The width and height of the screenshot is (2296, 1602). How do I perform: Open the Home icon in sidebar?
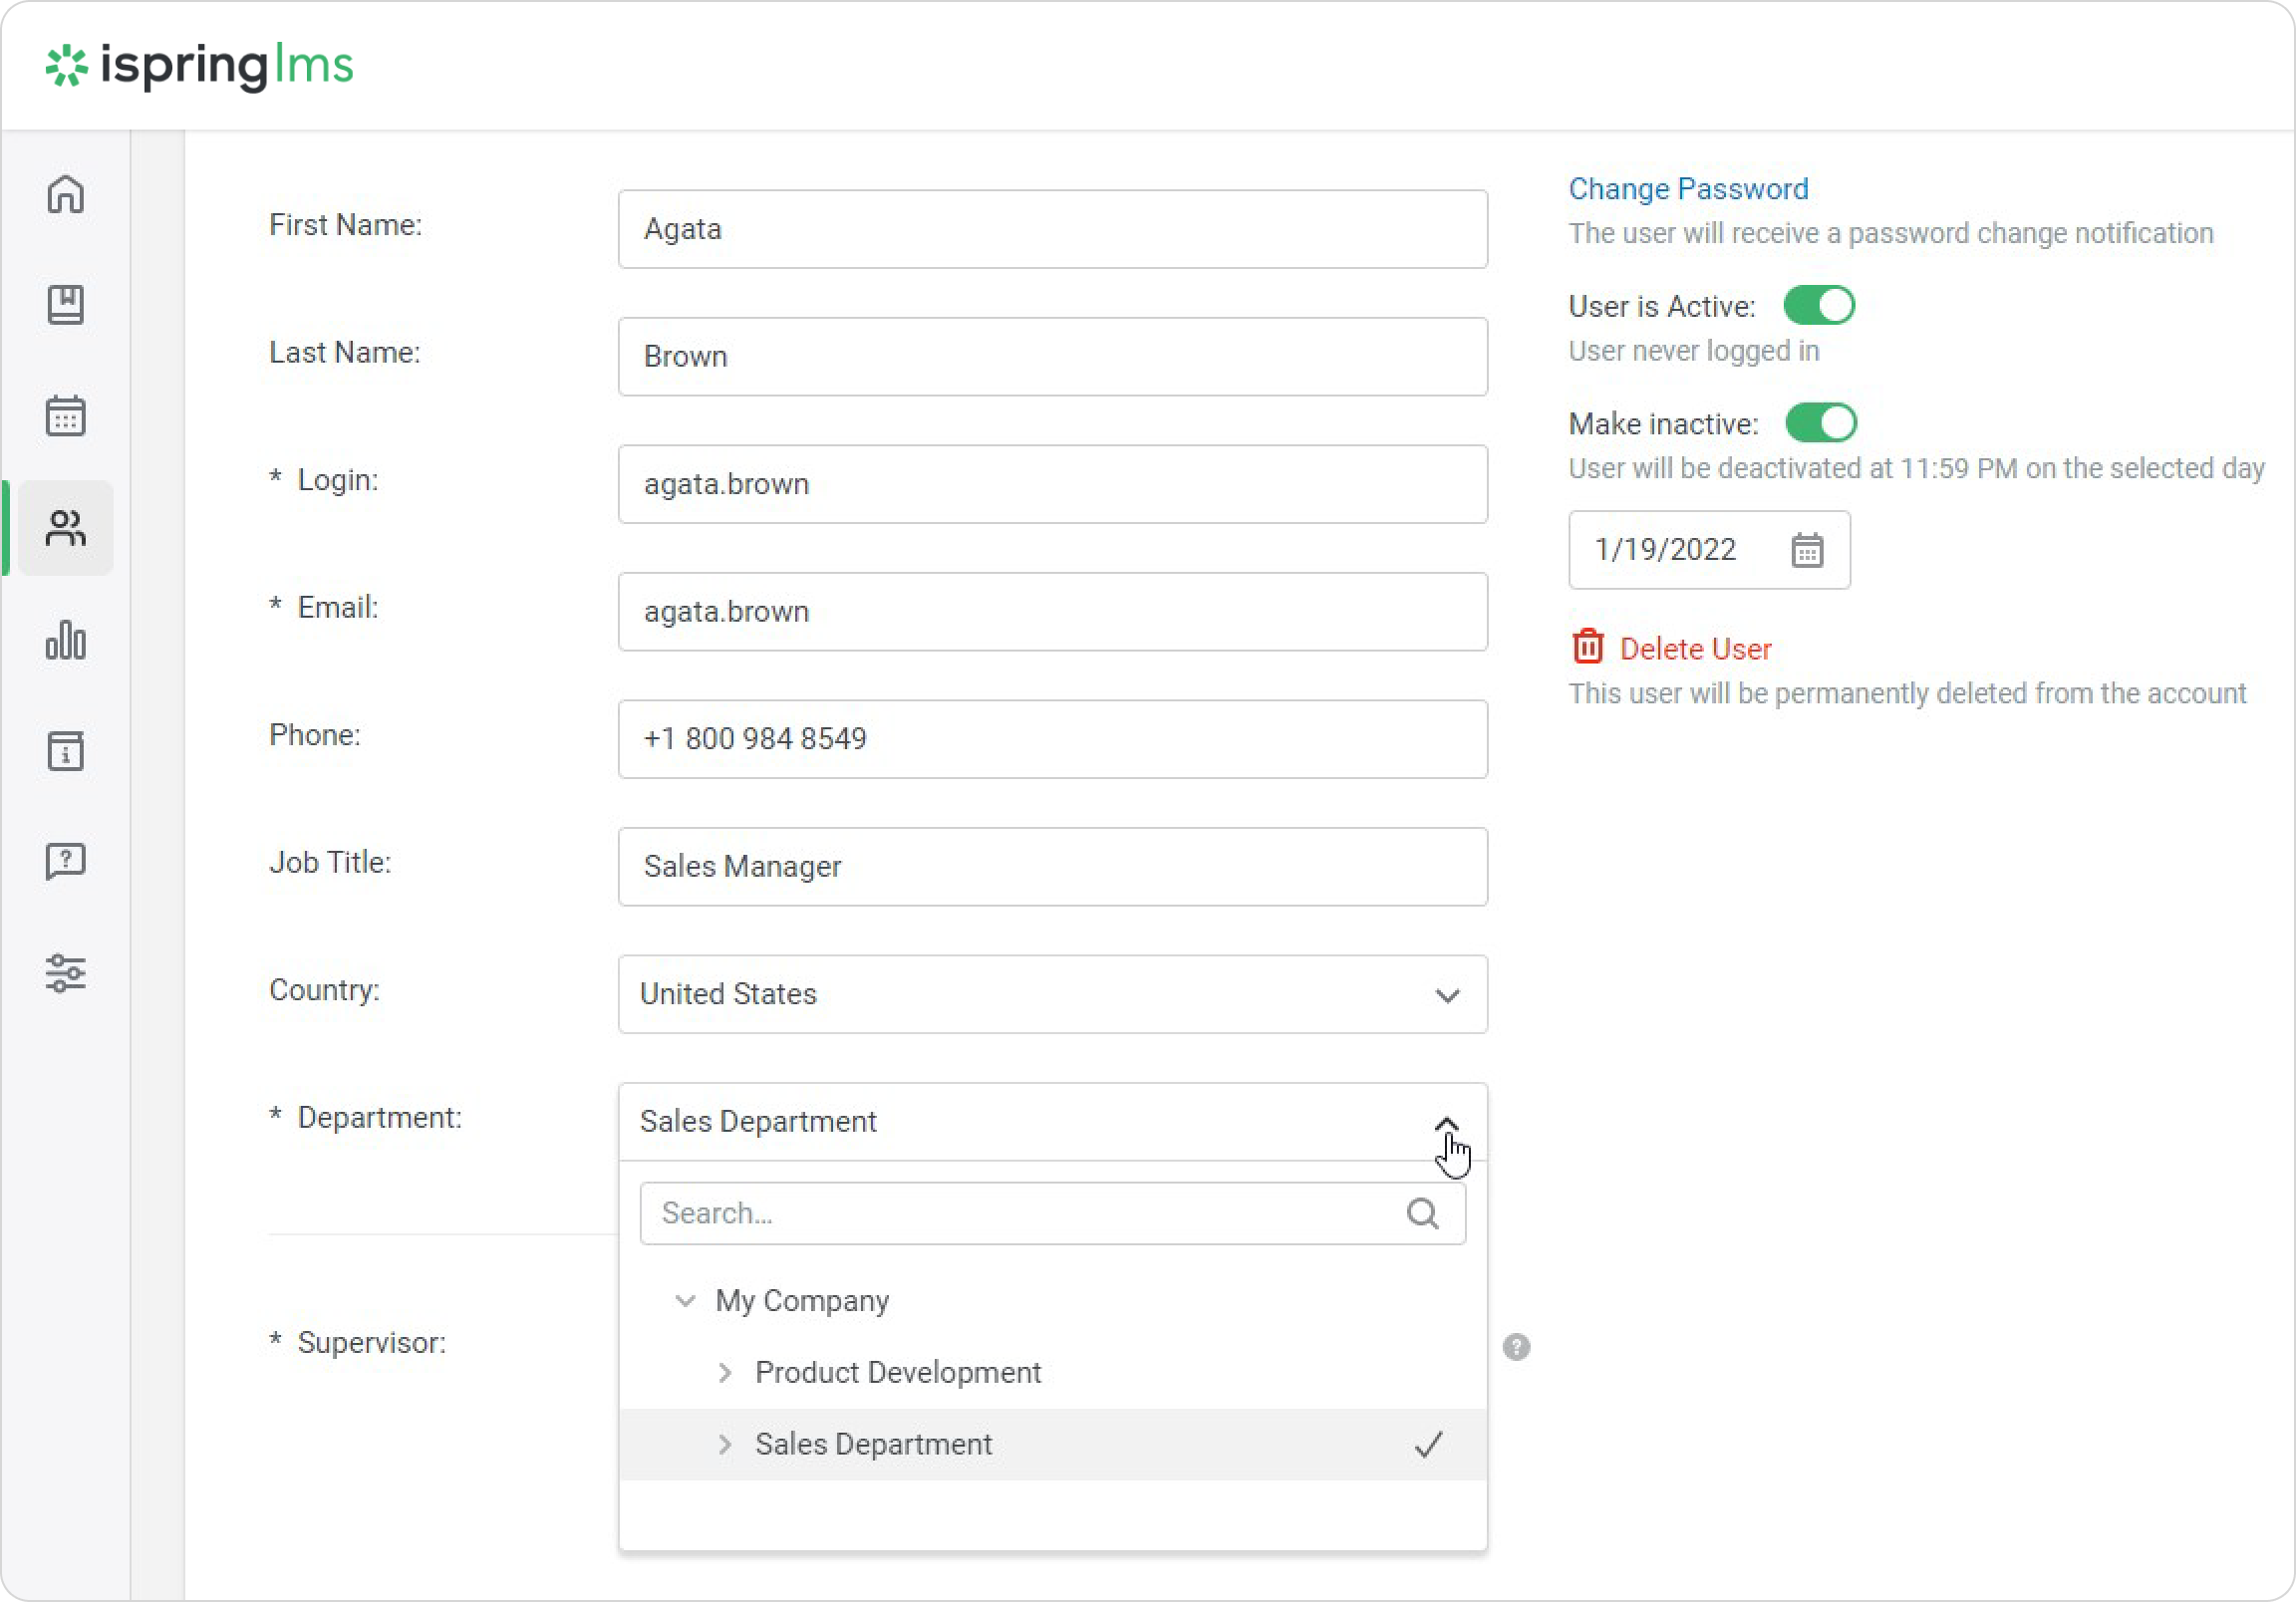pyautogui.click(x=66, y=194)
